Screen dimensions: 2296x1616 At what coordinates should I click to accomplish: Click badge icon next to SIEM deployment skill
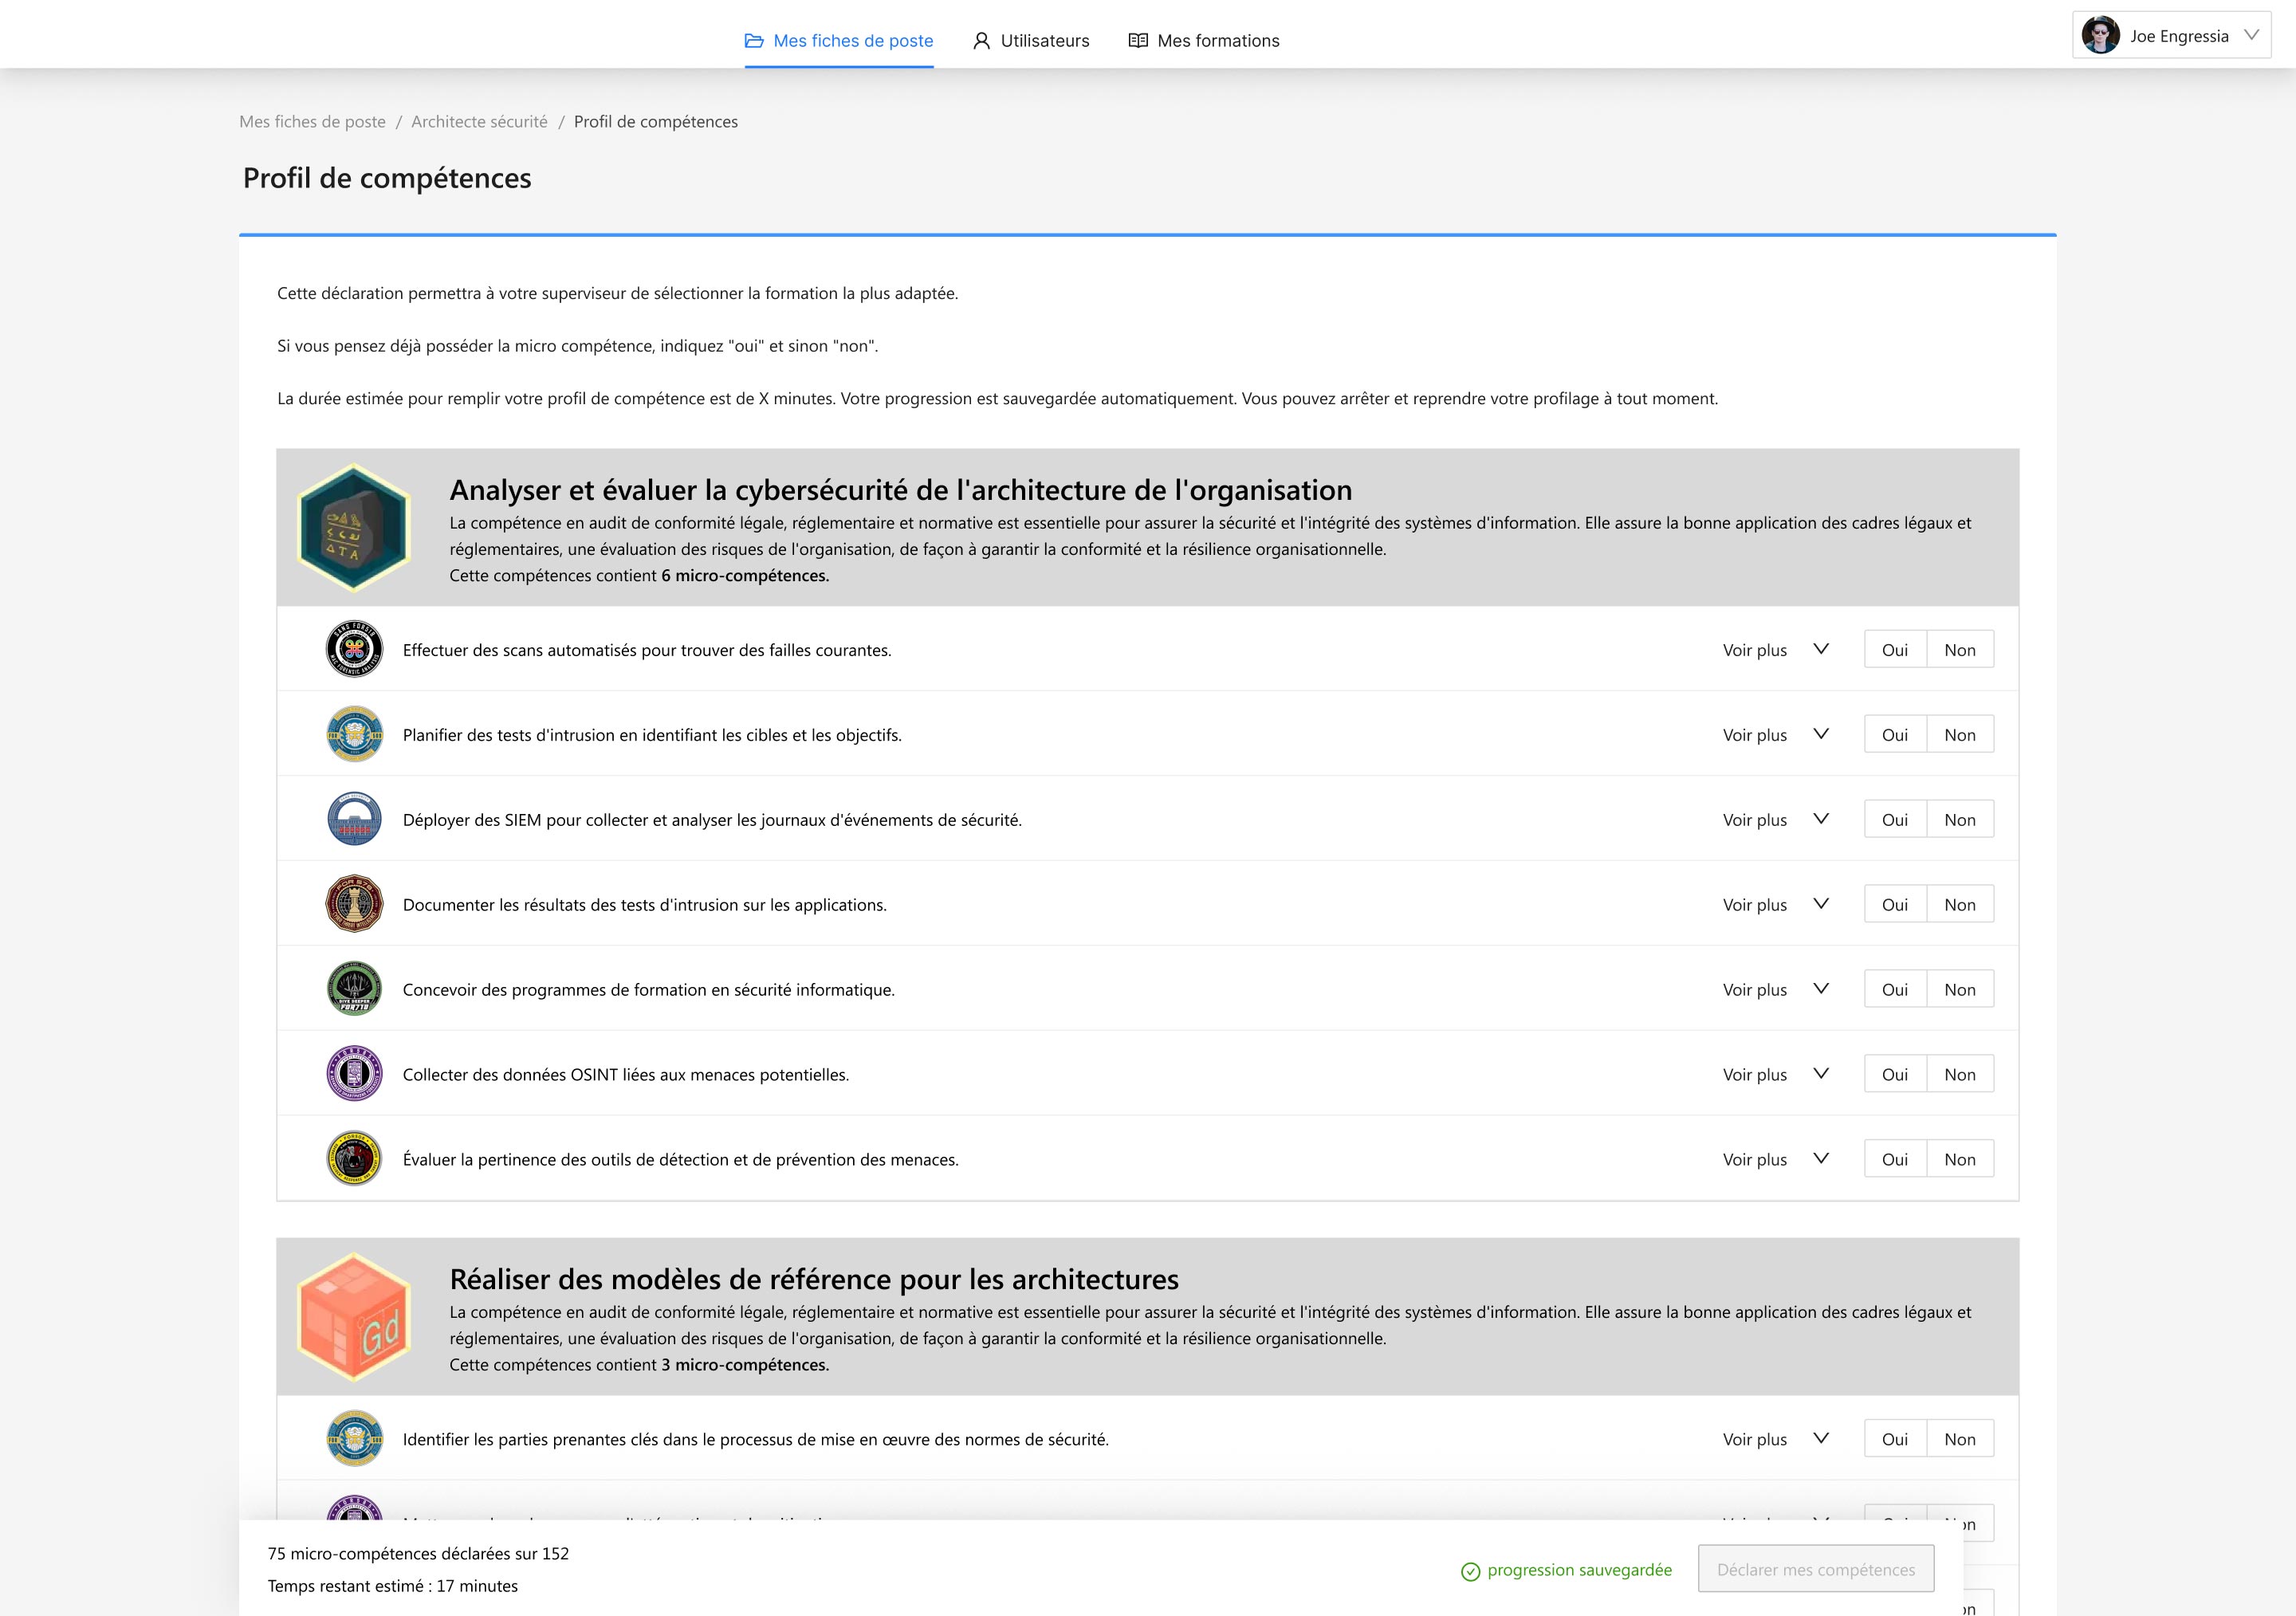(x=354, y=819)
